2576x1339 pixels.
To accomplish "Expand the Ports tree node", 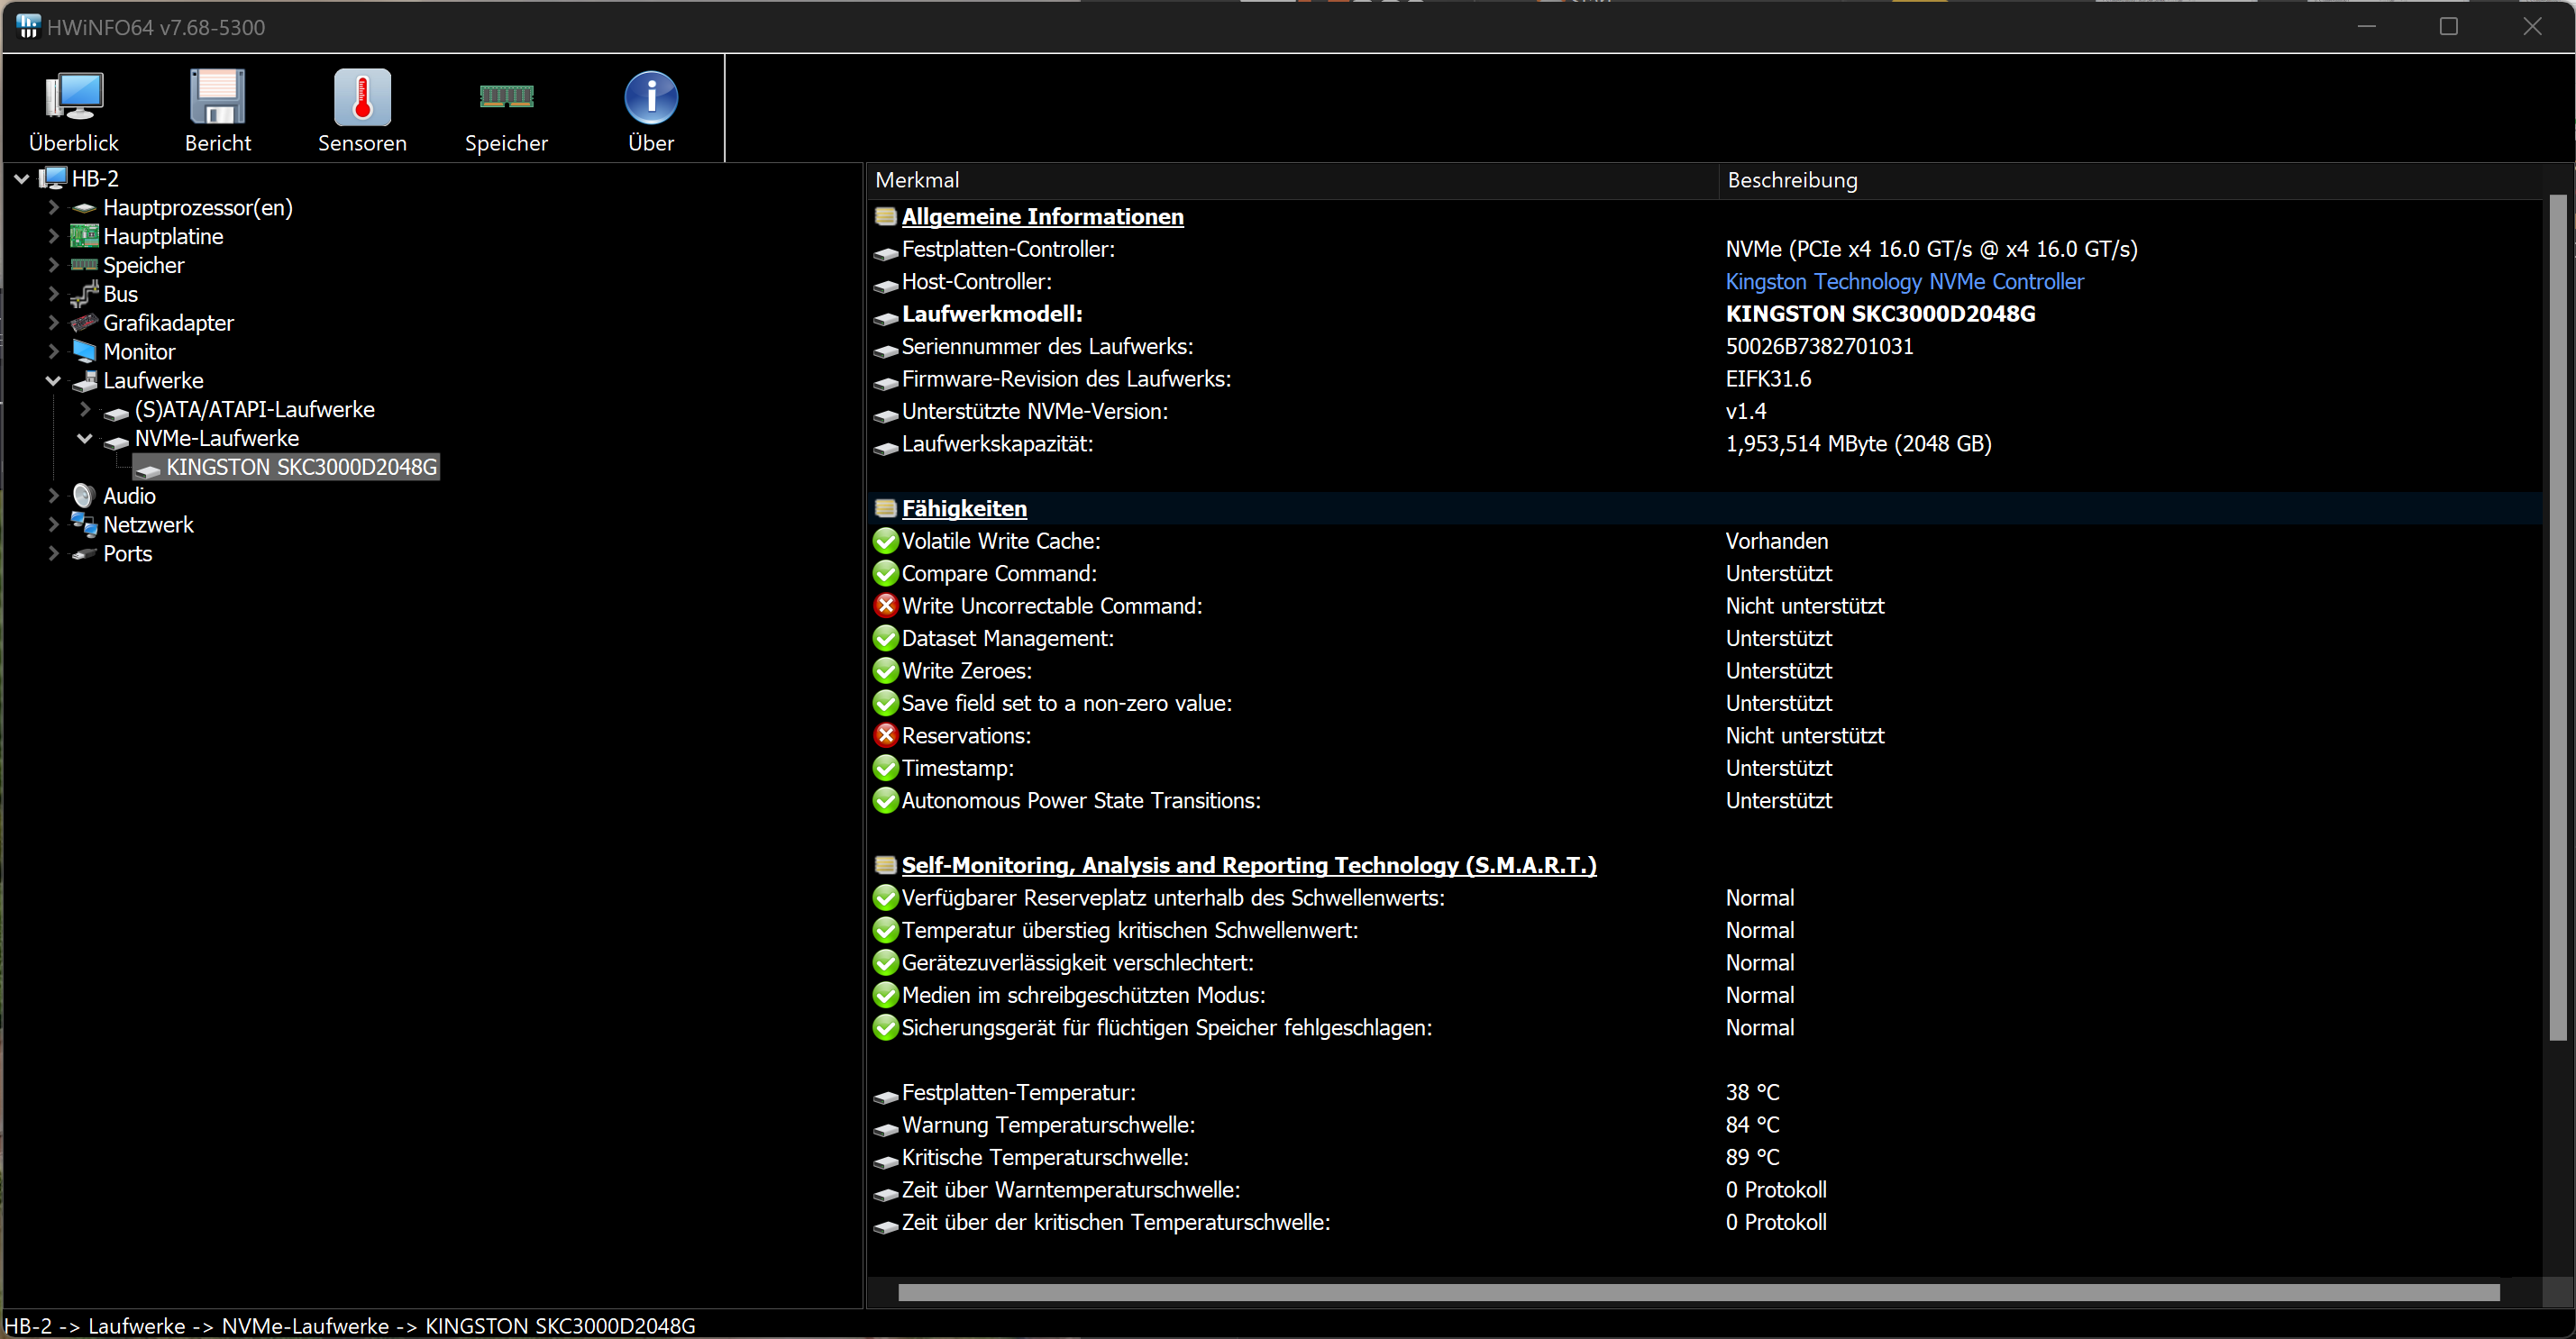I will [x=54, y=554].
